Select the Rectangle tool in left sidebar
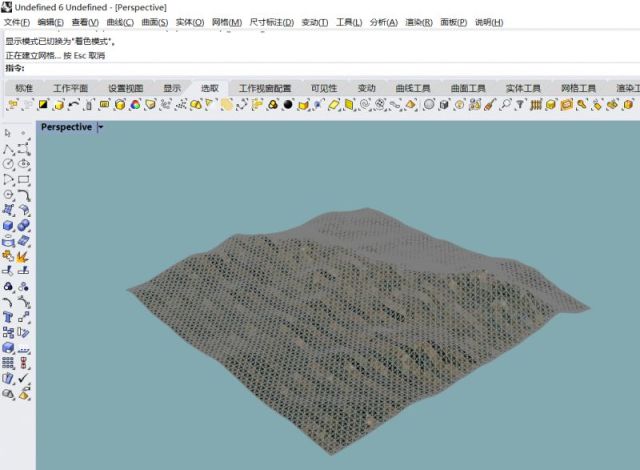Viewport: 640px width, 470px height. point(24,180)
